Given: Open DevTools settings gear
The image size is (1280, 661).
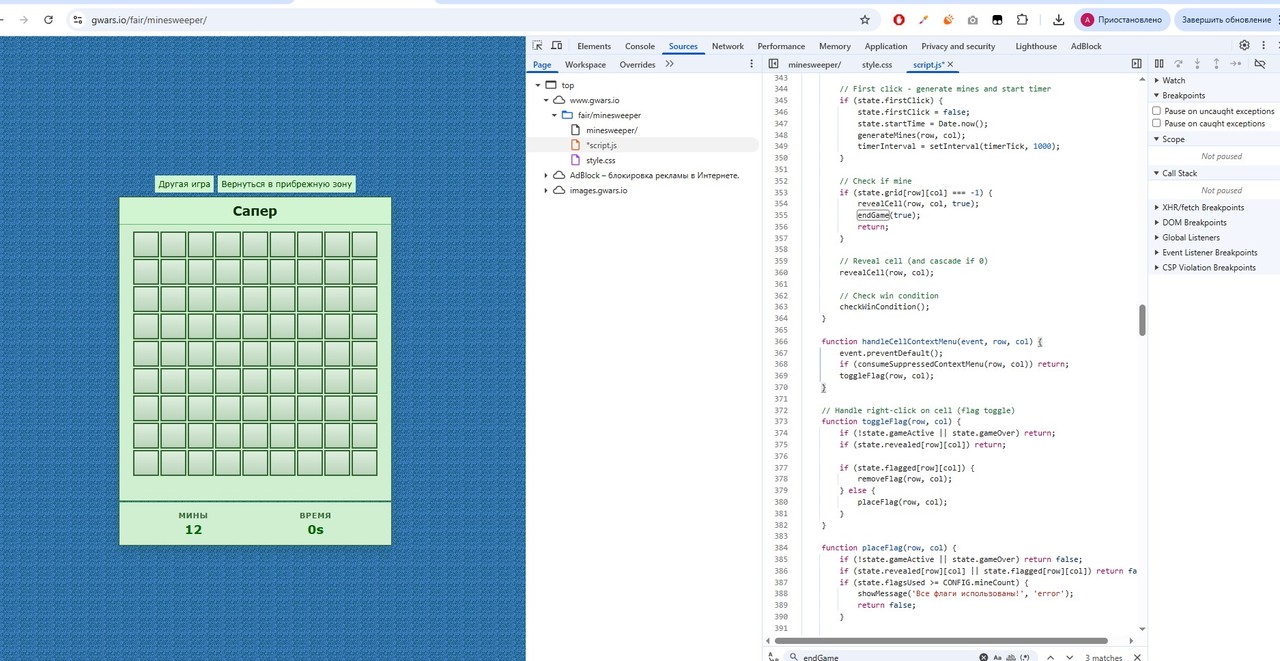Looking at the screenshot, I should pyautogui.click(x=1245, y=45).
